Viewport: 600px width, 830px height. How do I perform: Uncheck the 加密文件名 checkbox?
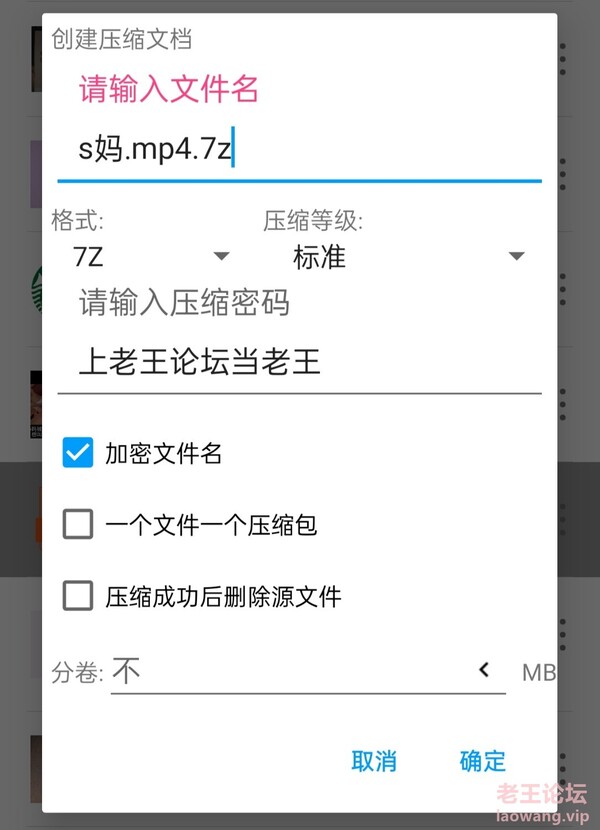pyautogui.click(x=78, y=453)
